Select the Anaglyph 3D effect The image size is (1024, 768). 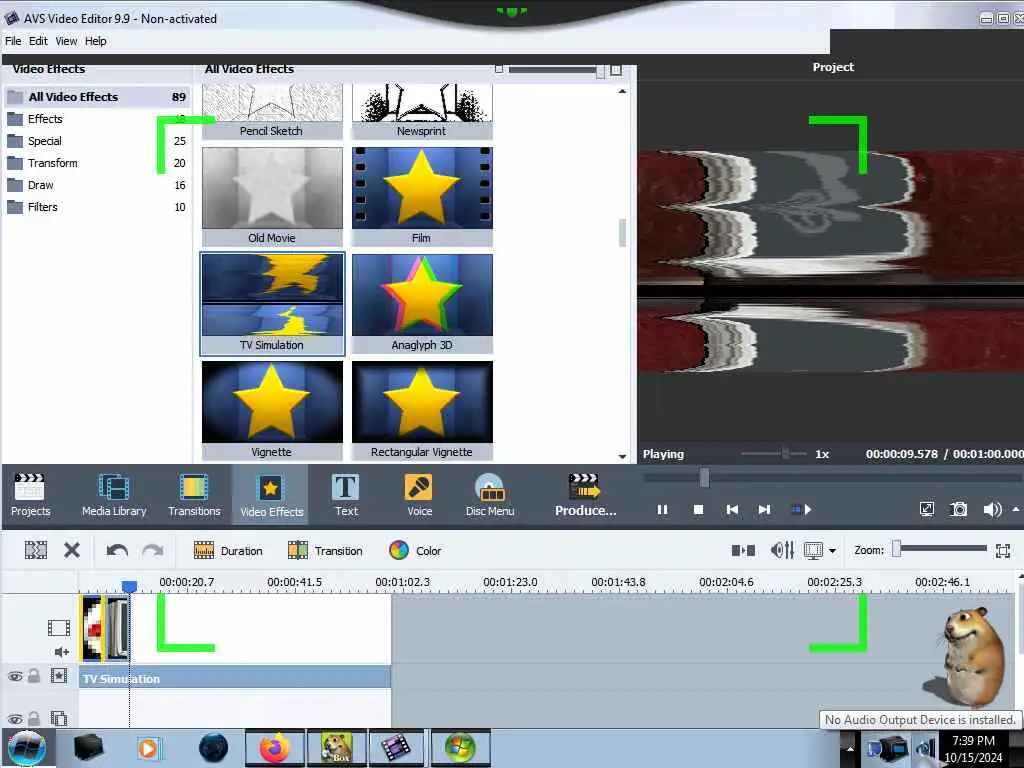point(422,303)
